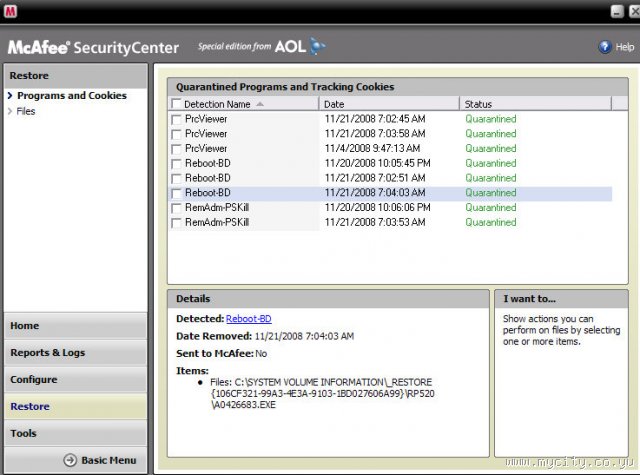Select date 11/20/2008 10:05:45 PM cell
Screen dimensions: 640x475
(378, 163)
